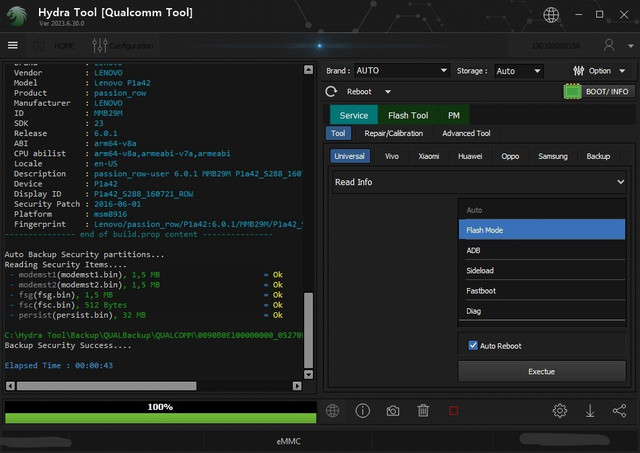This screenshot has width=640, height=453.
Task: Click the msm8916 platform value
Action: click(x=110, y=214)
